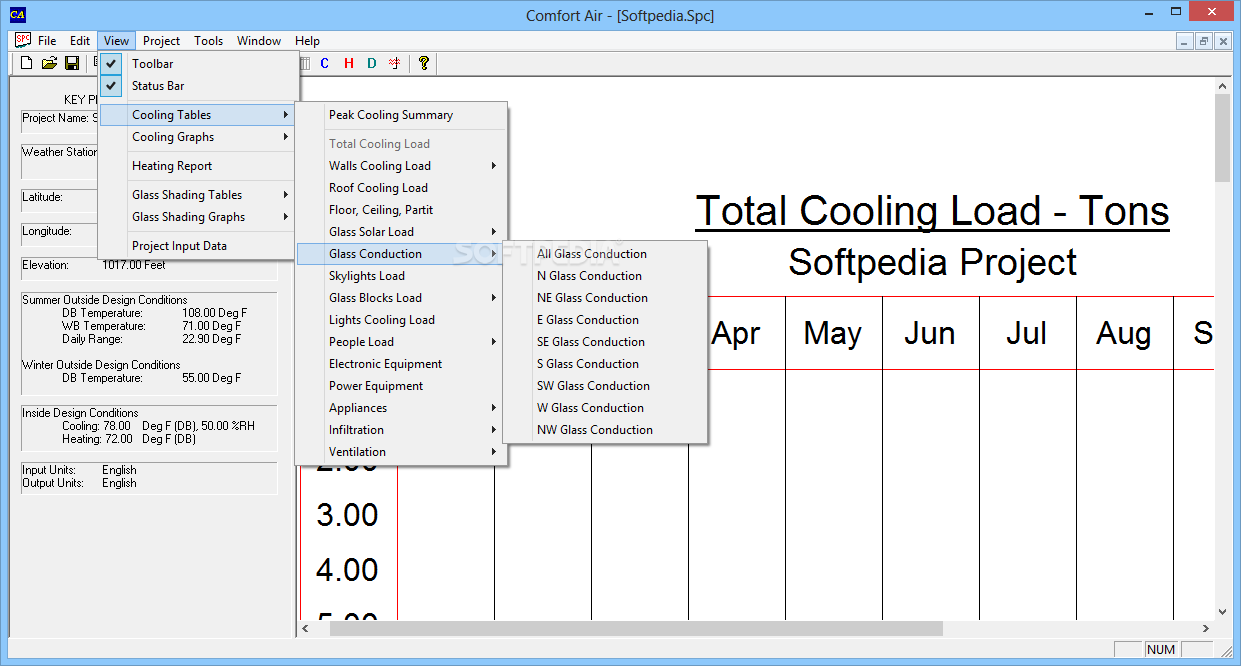Click the NUM status bar indicator
This screenshot has height=666, width=1241.
pos(1161,650)
